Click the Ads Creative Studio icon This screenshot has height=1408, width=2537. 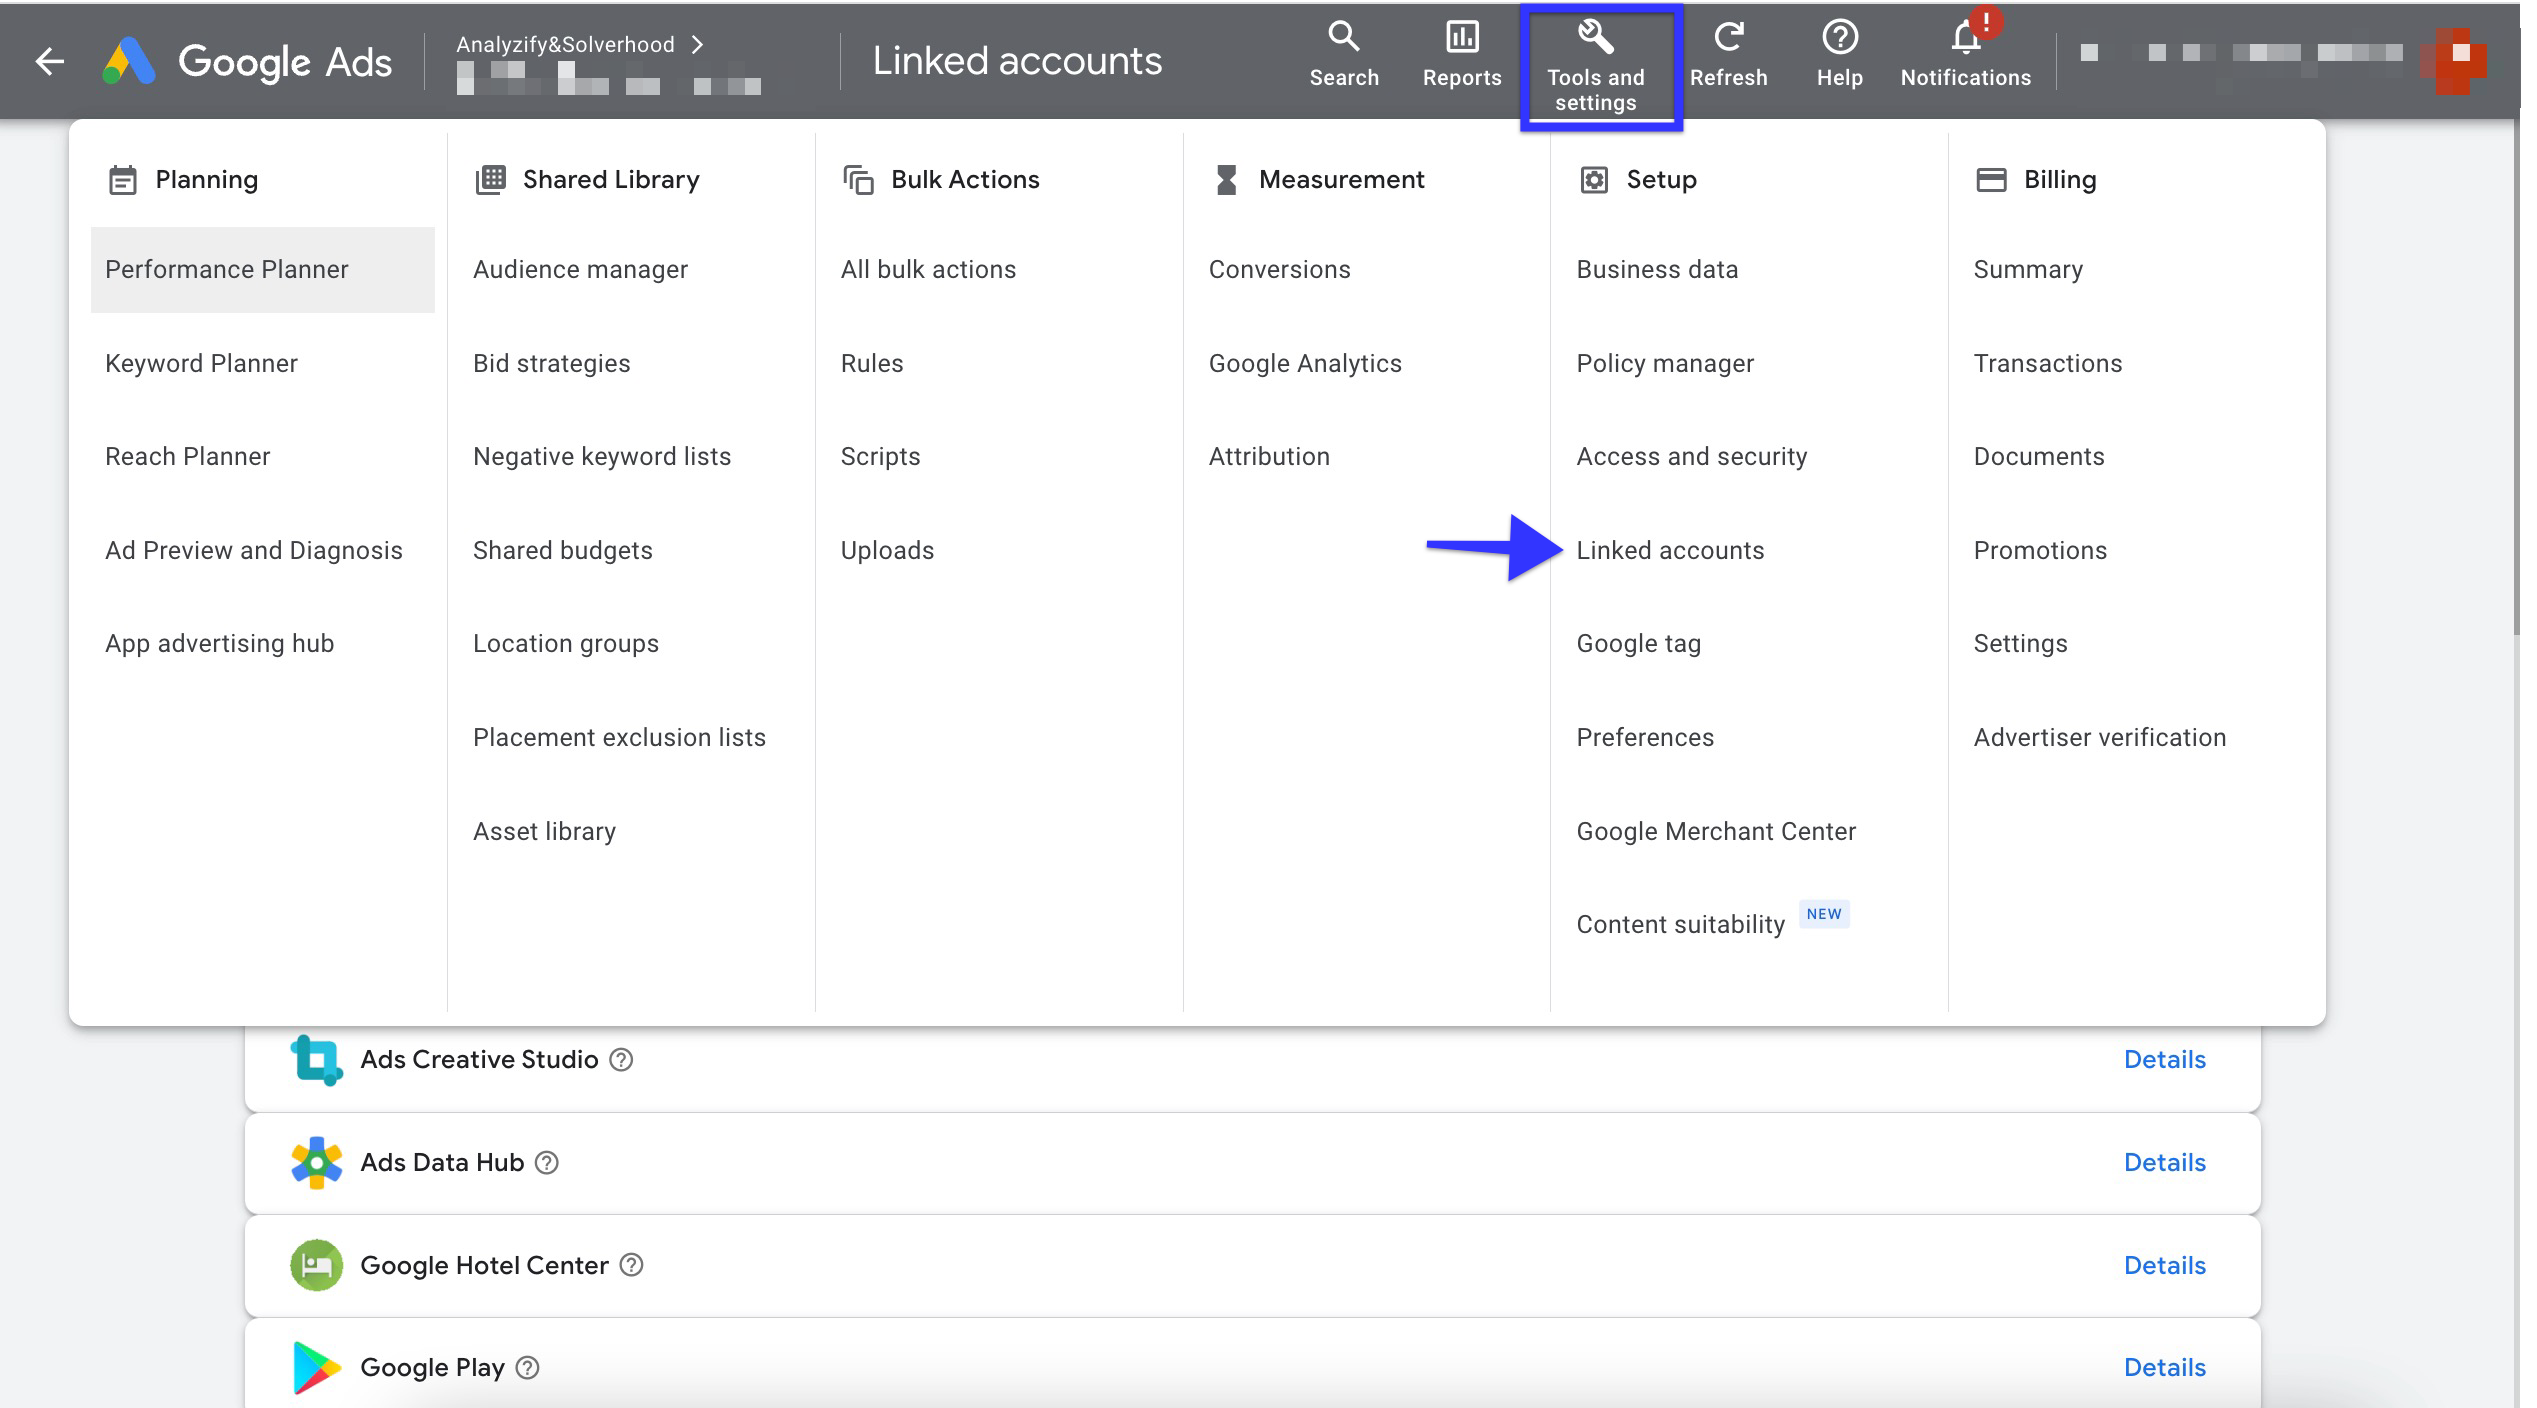[x=316, y=1060]
